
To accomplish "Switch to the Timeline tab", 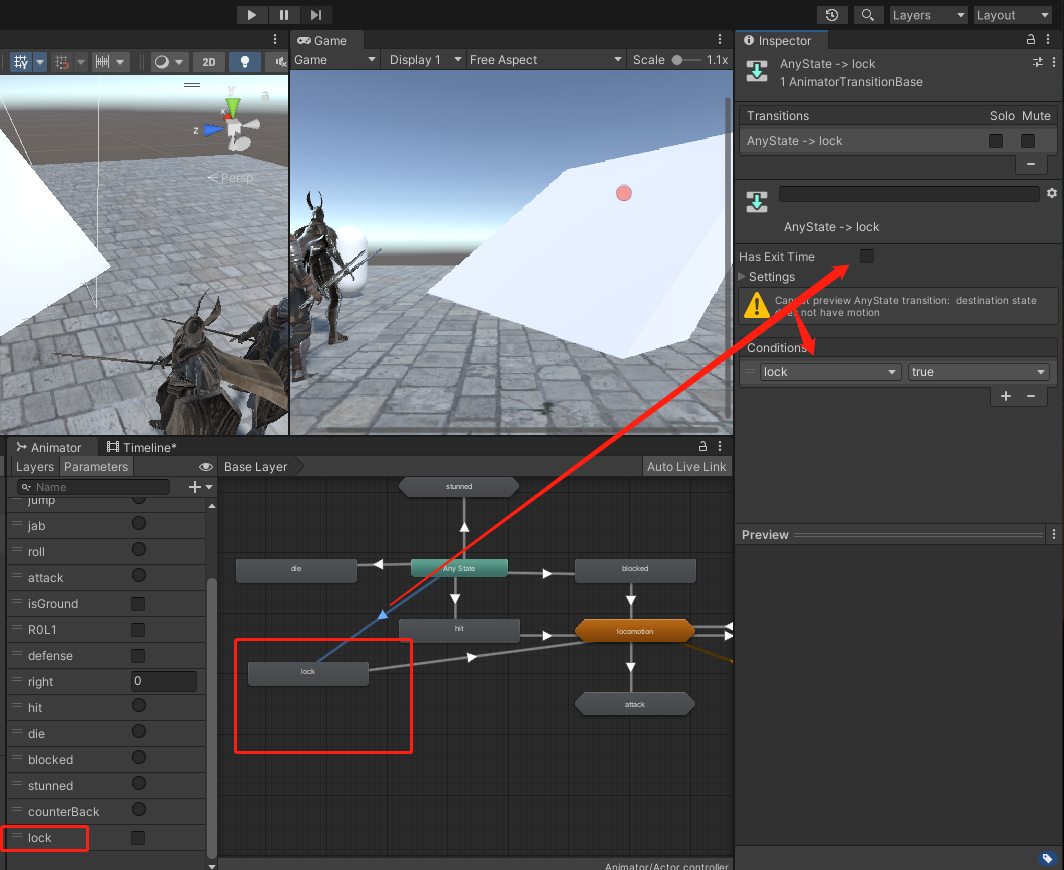I will (x=142, y=447).
